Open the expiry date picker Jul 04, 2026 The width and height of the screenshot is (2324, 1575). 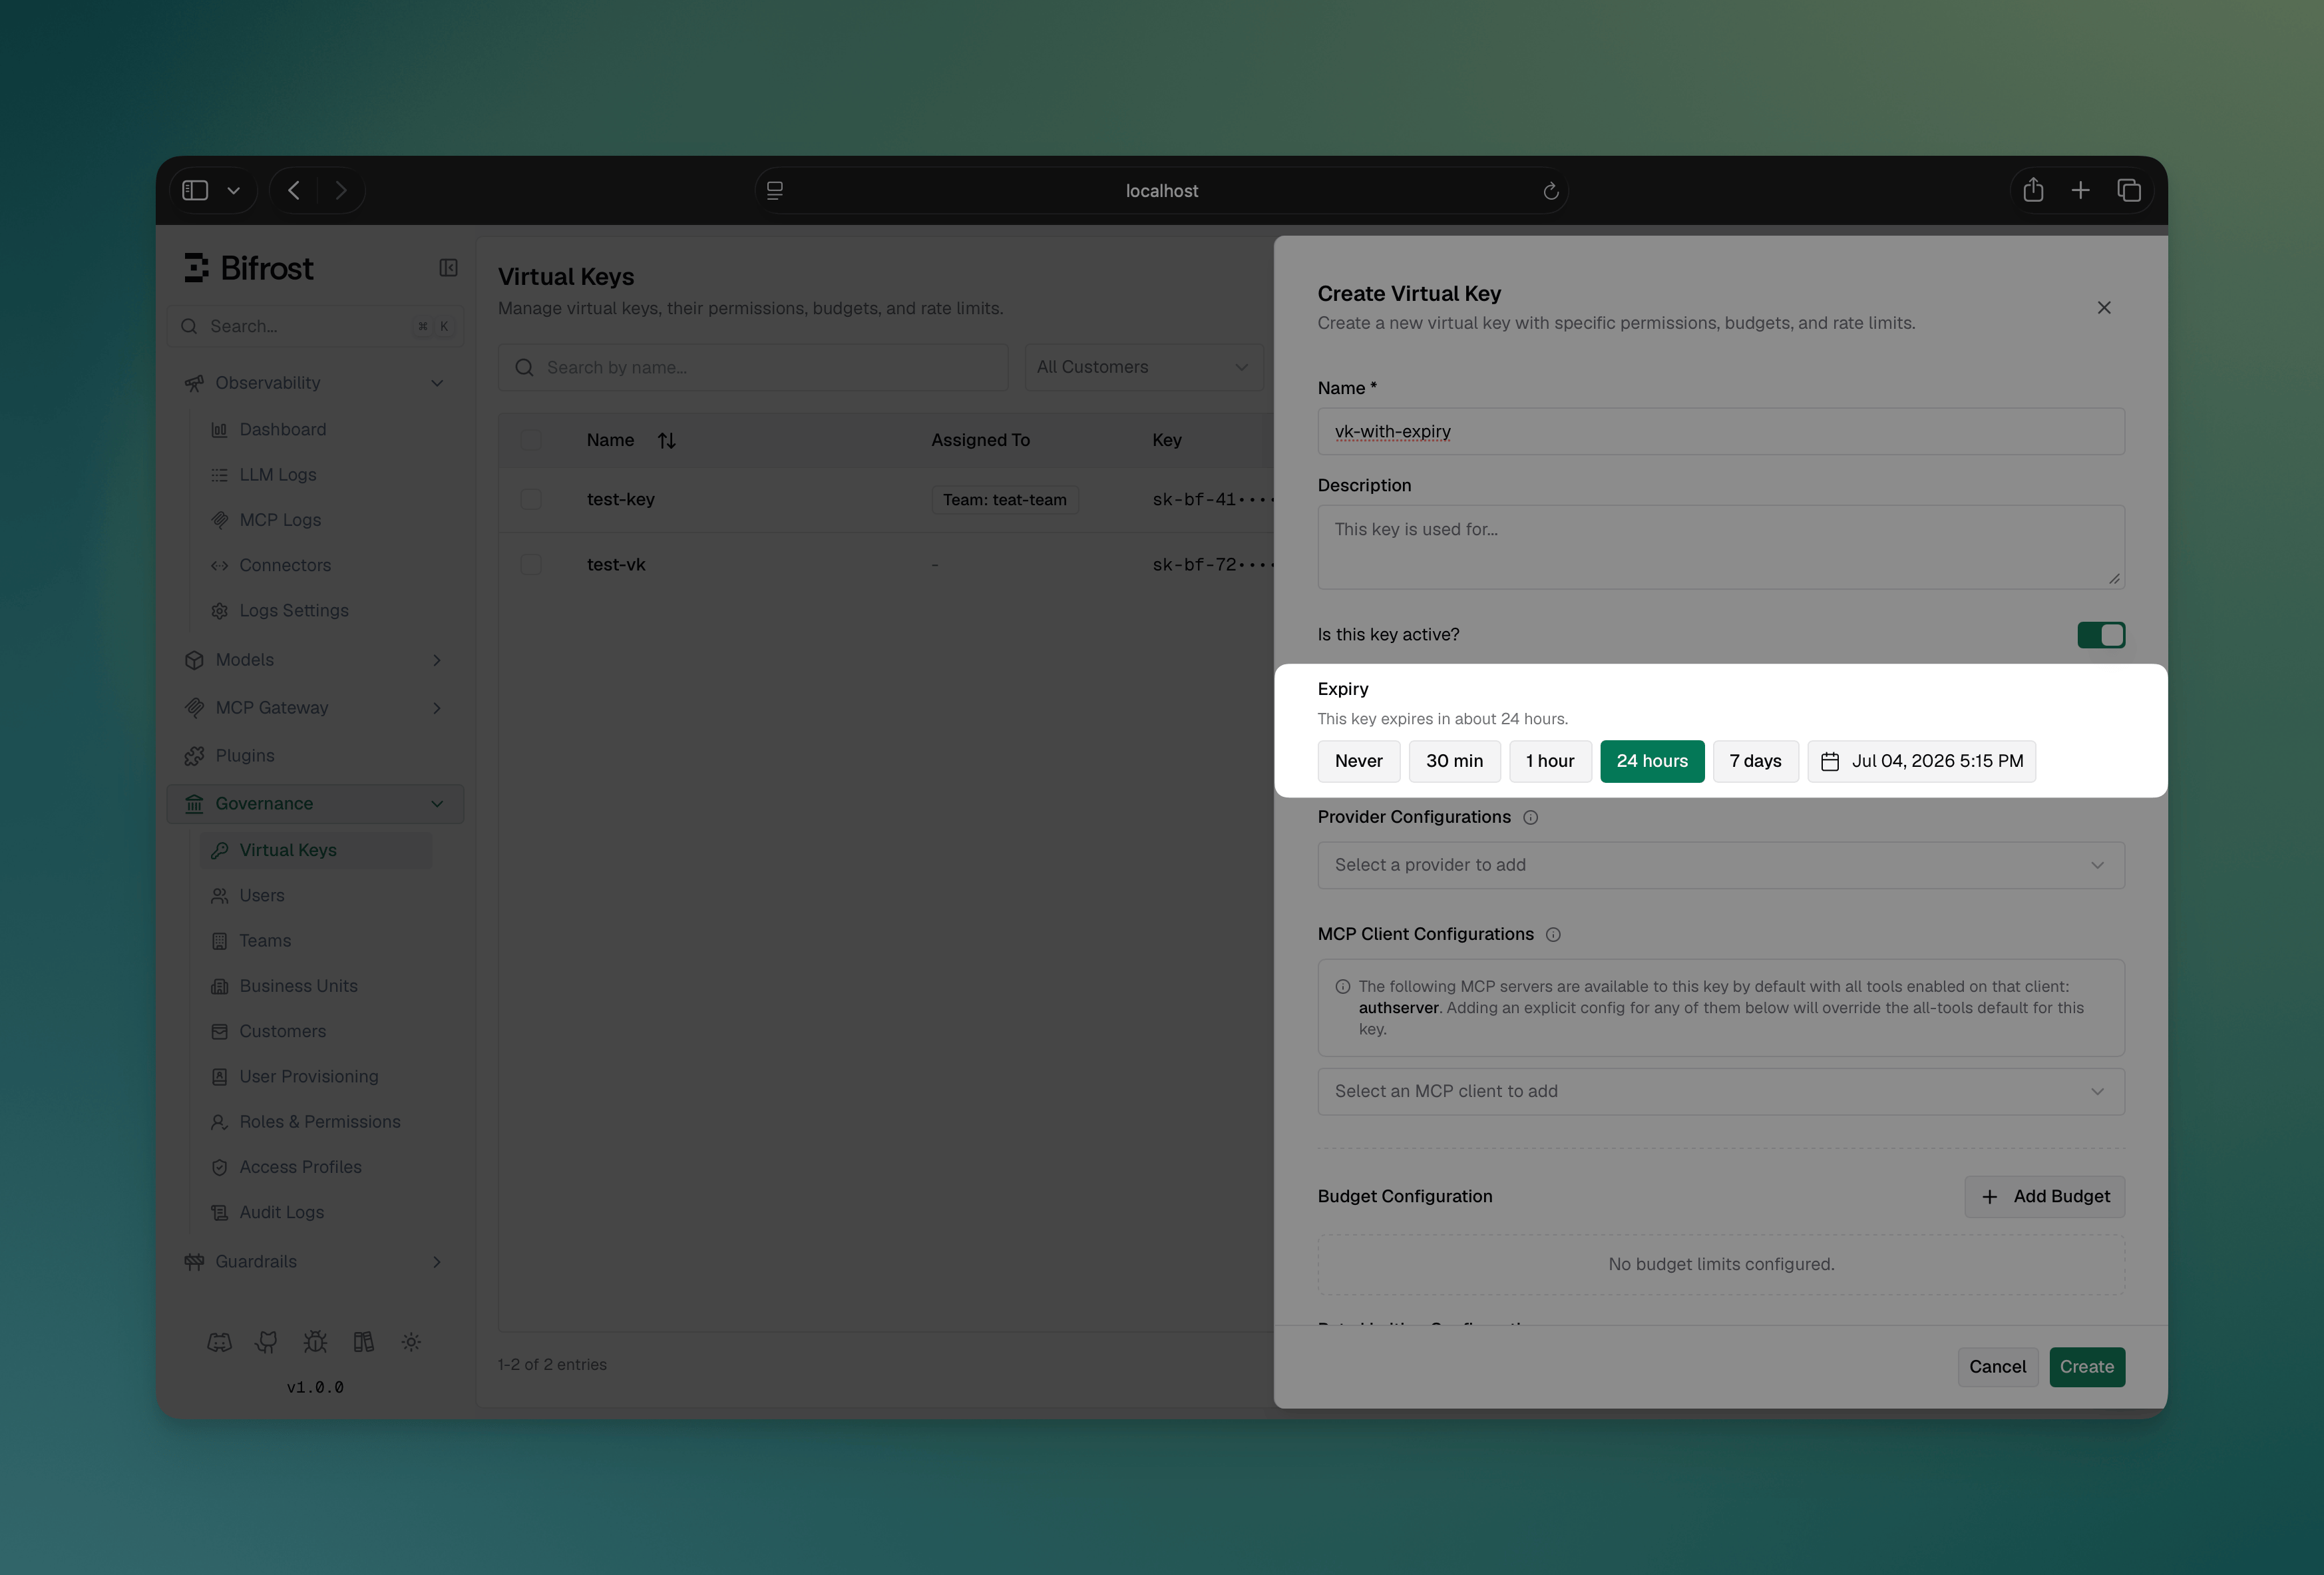coord(1921,761)
